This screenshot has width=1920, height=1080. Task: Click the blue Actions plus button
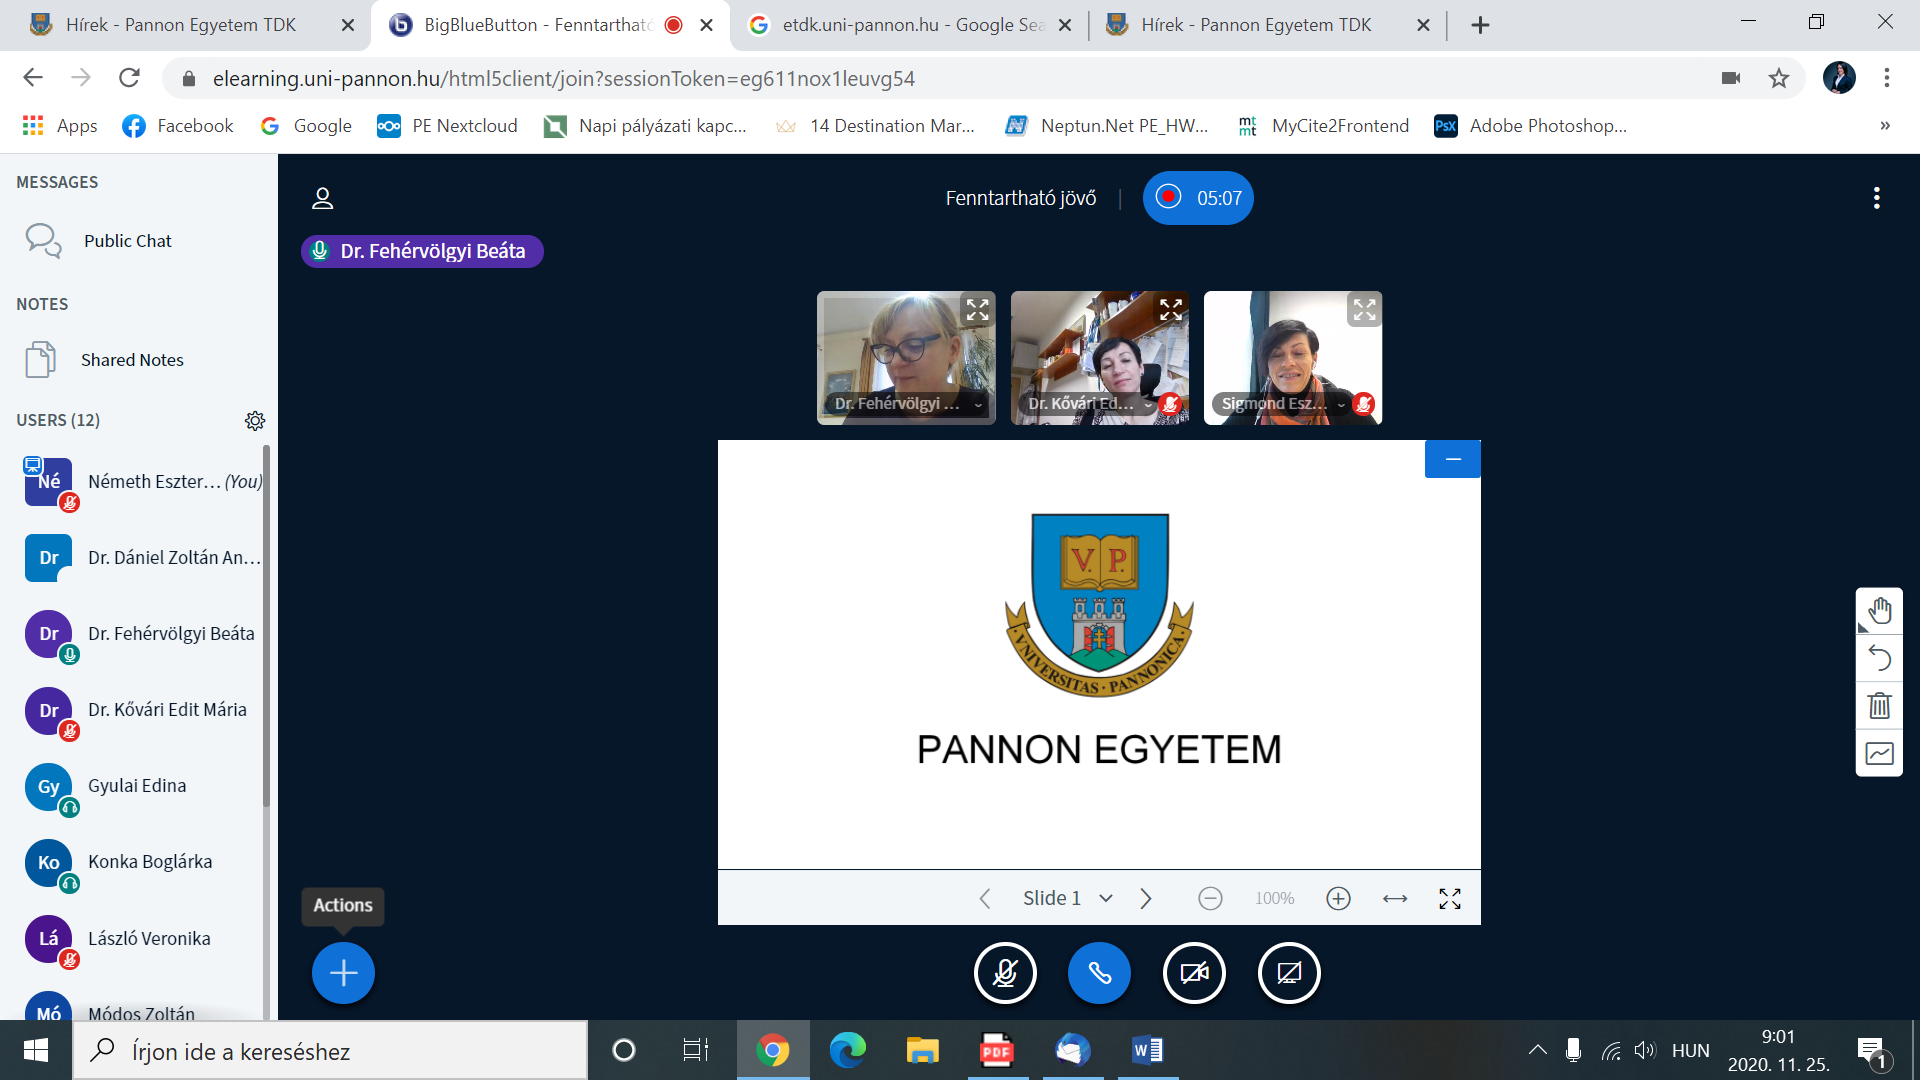343,973
